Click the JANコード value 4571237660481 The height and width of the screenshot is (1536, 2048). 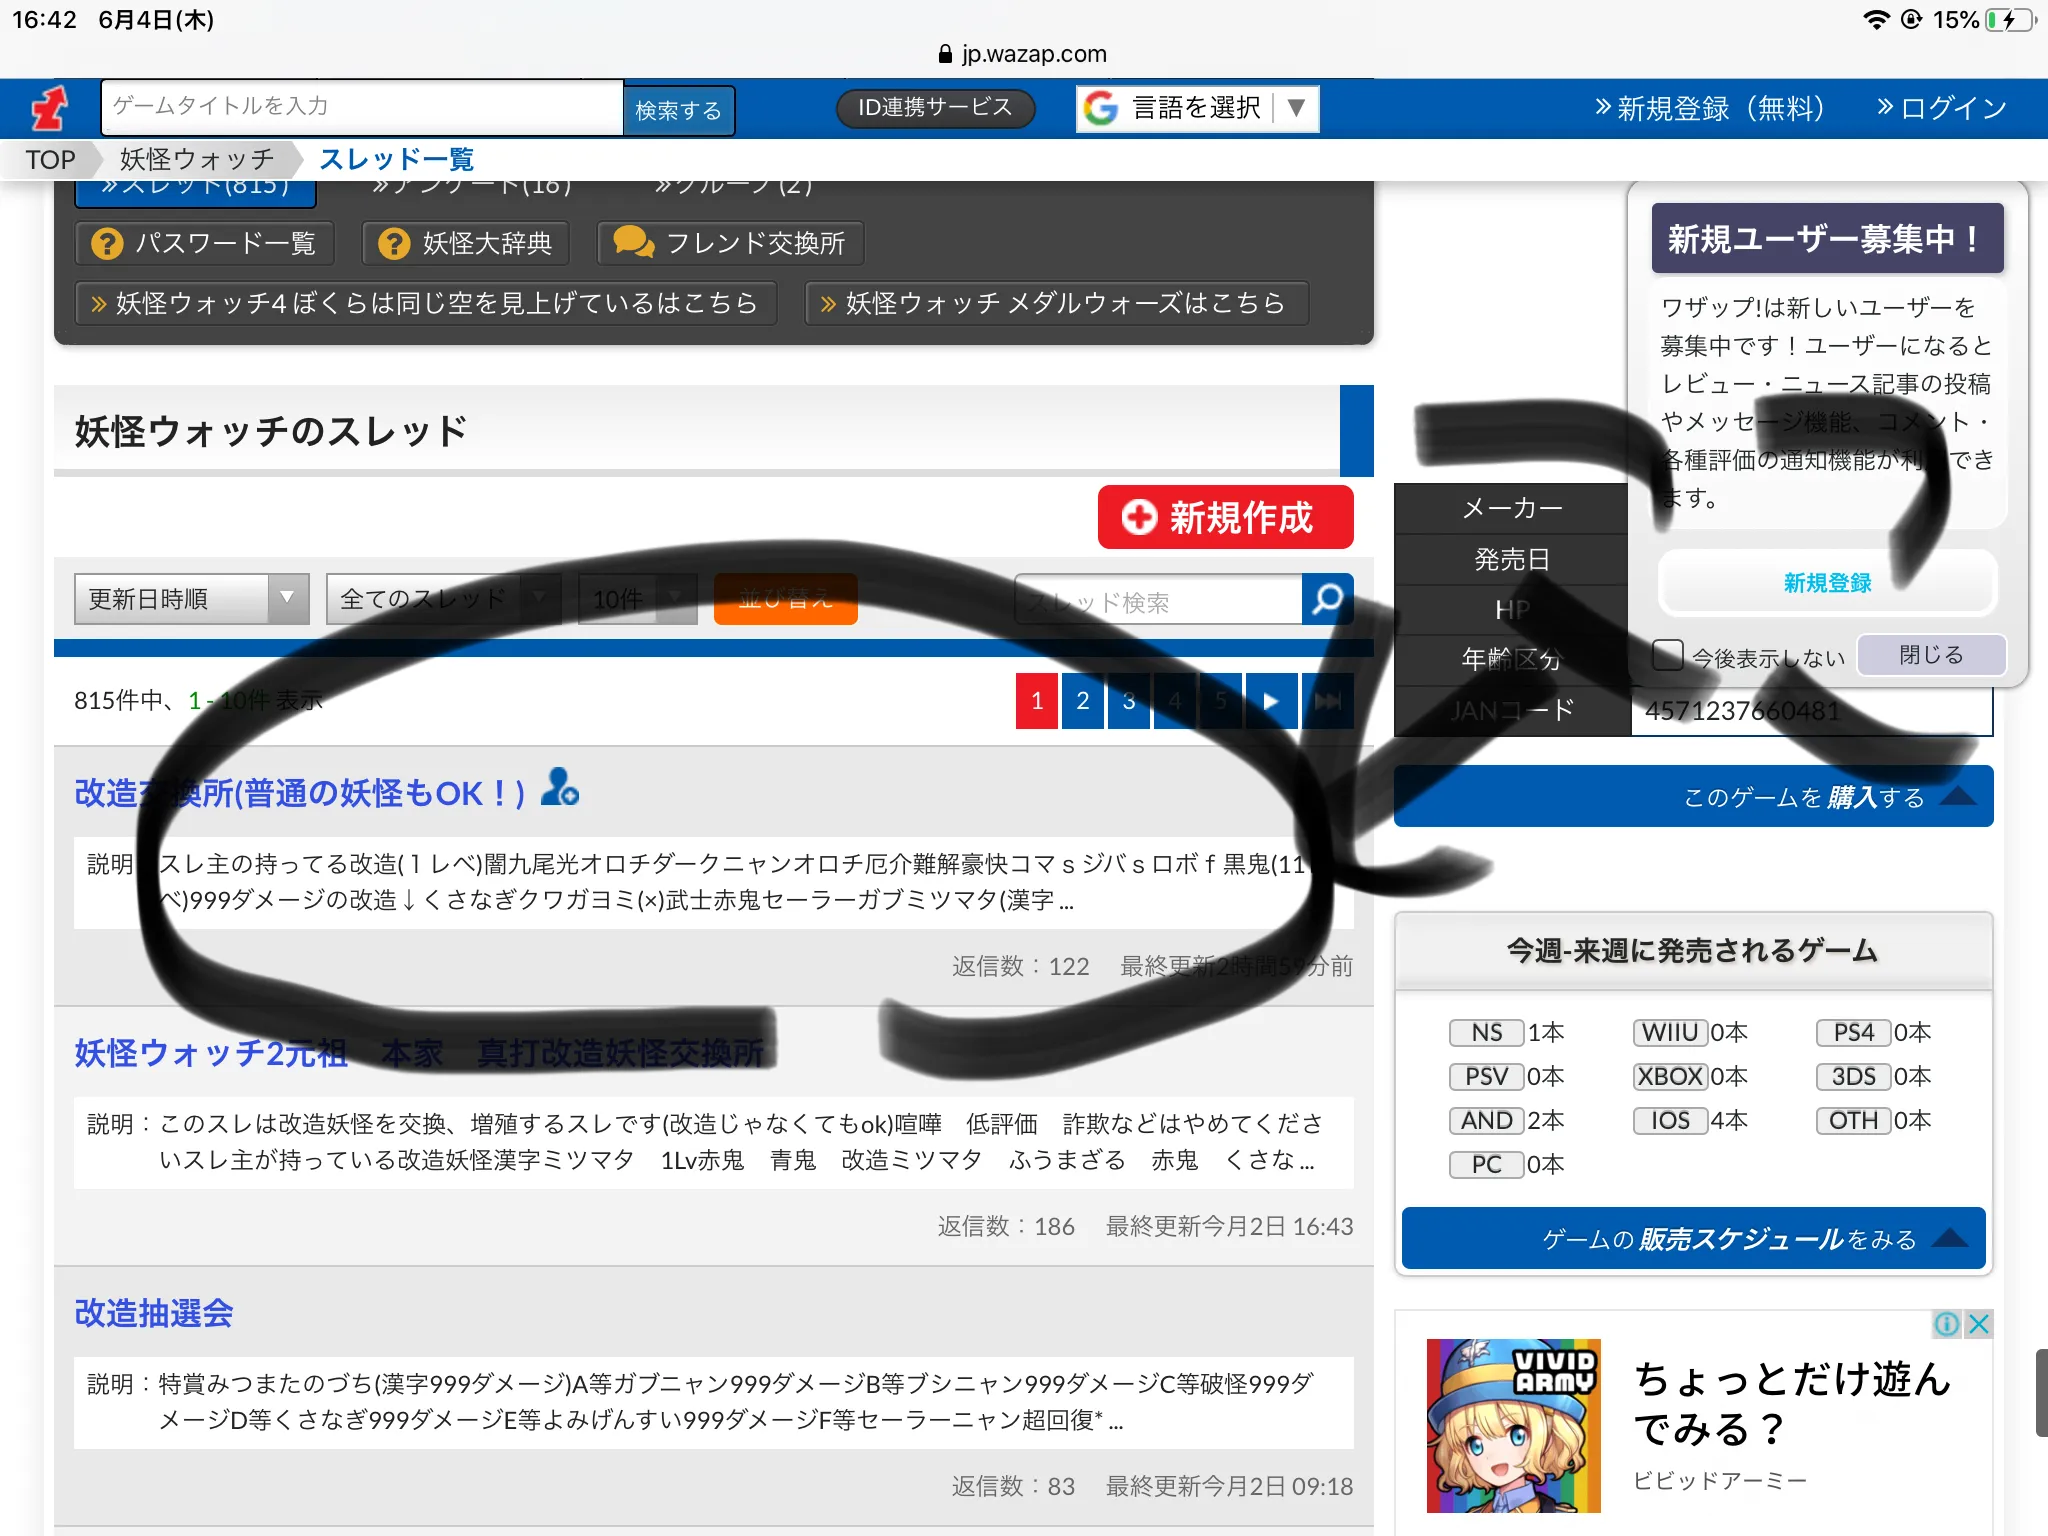coord(1742,711)
